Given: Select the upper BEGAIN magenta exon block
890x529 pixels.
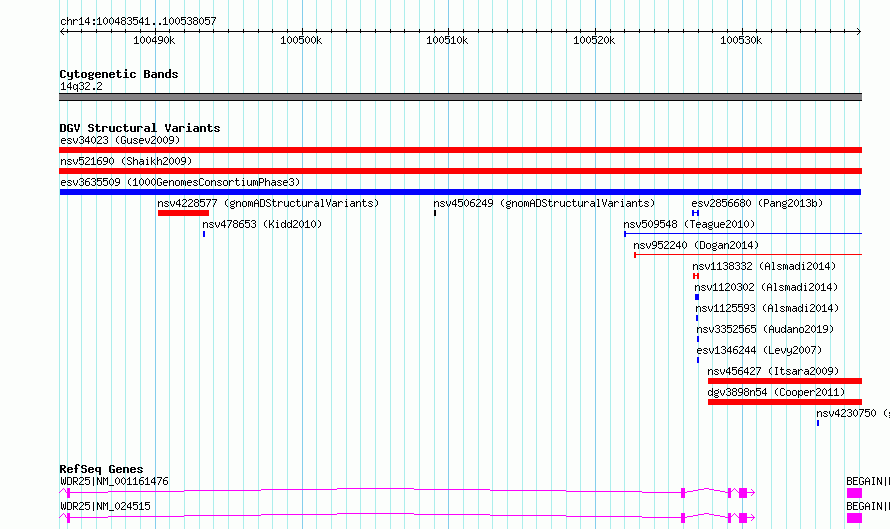Looking at the screenshot, I should (x=854, y=493).
